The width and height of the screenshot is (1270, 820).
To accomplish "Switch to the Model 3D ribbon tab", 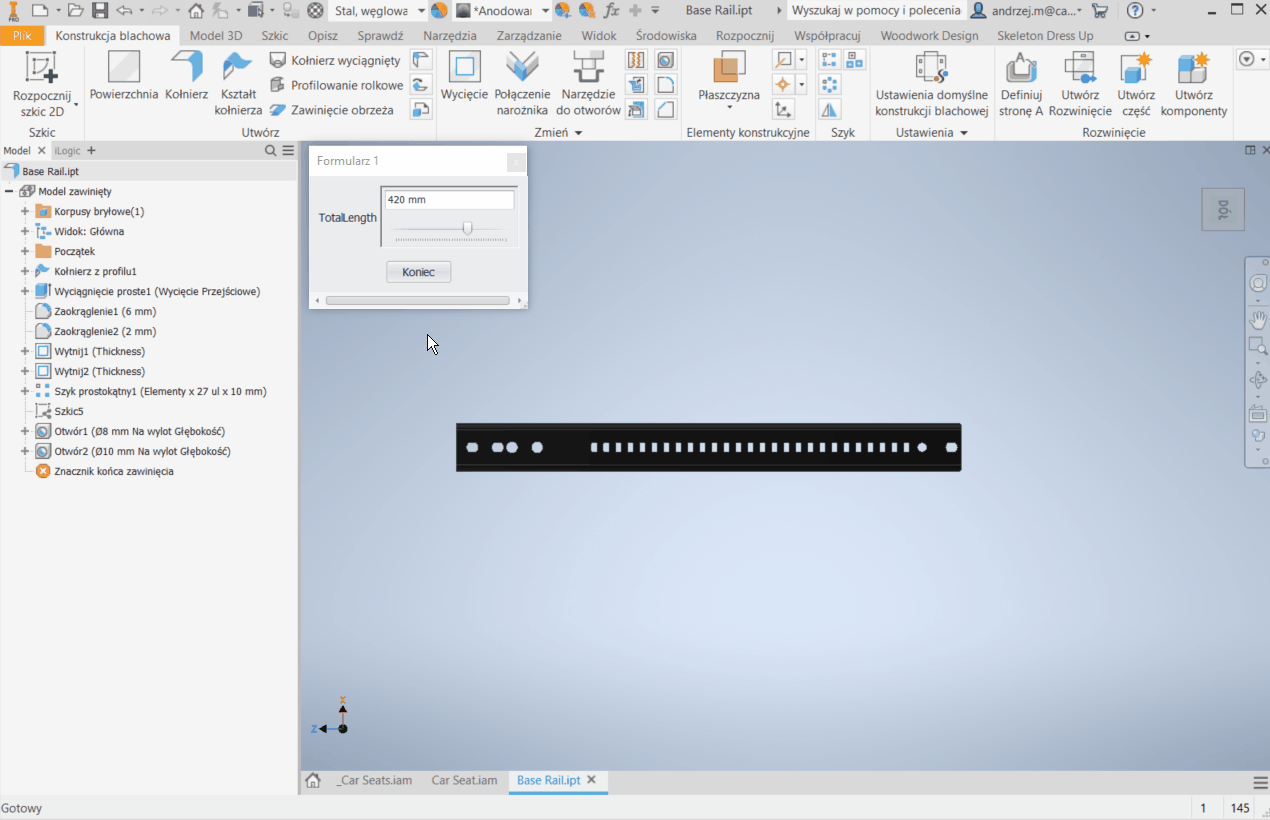I will [x=216, y=36].
